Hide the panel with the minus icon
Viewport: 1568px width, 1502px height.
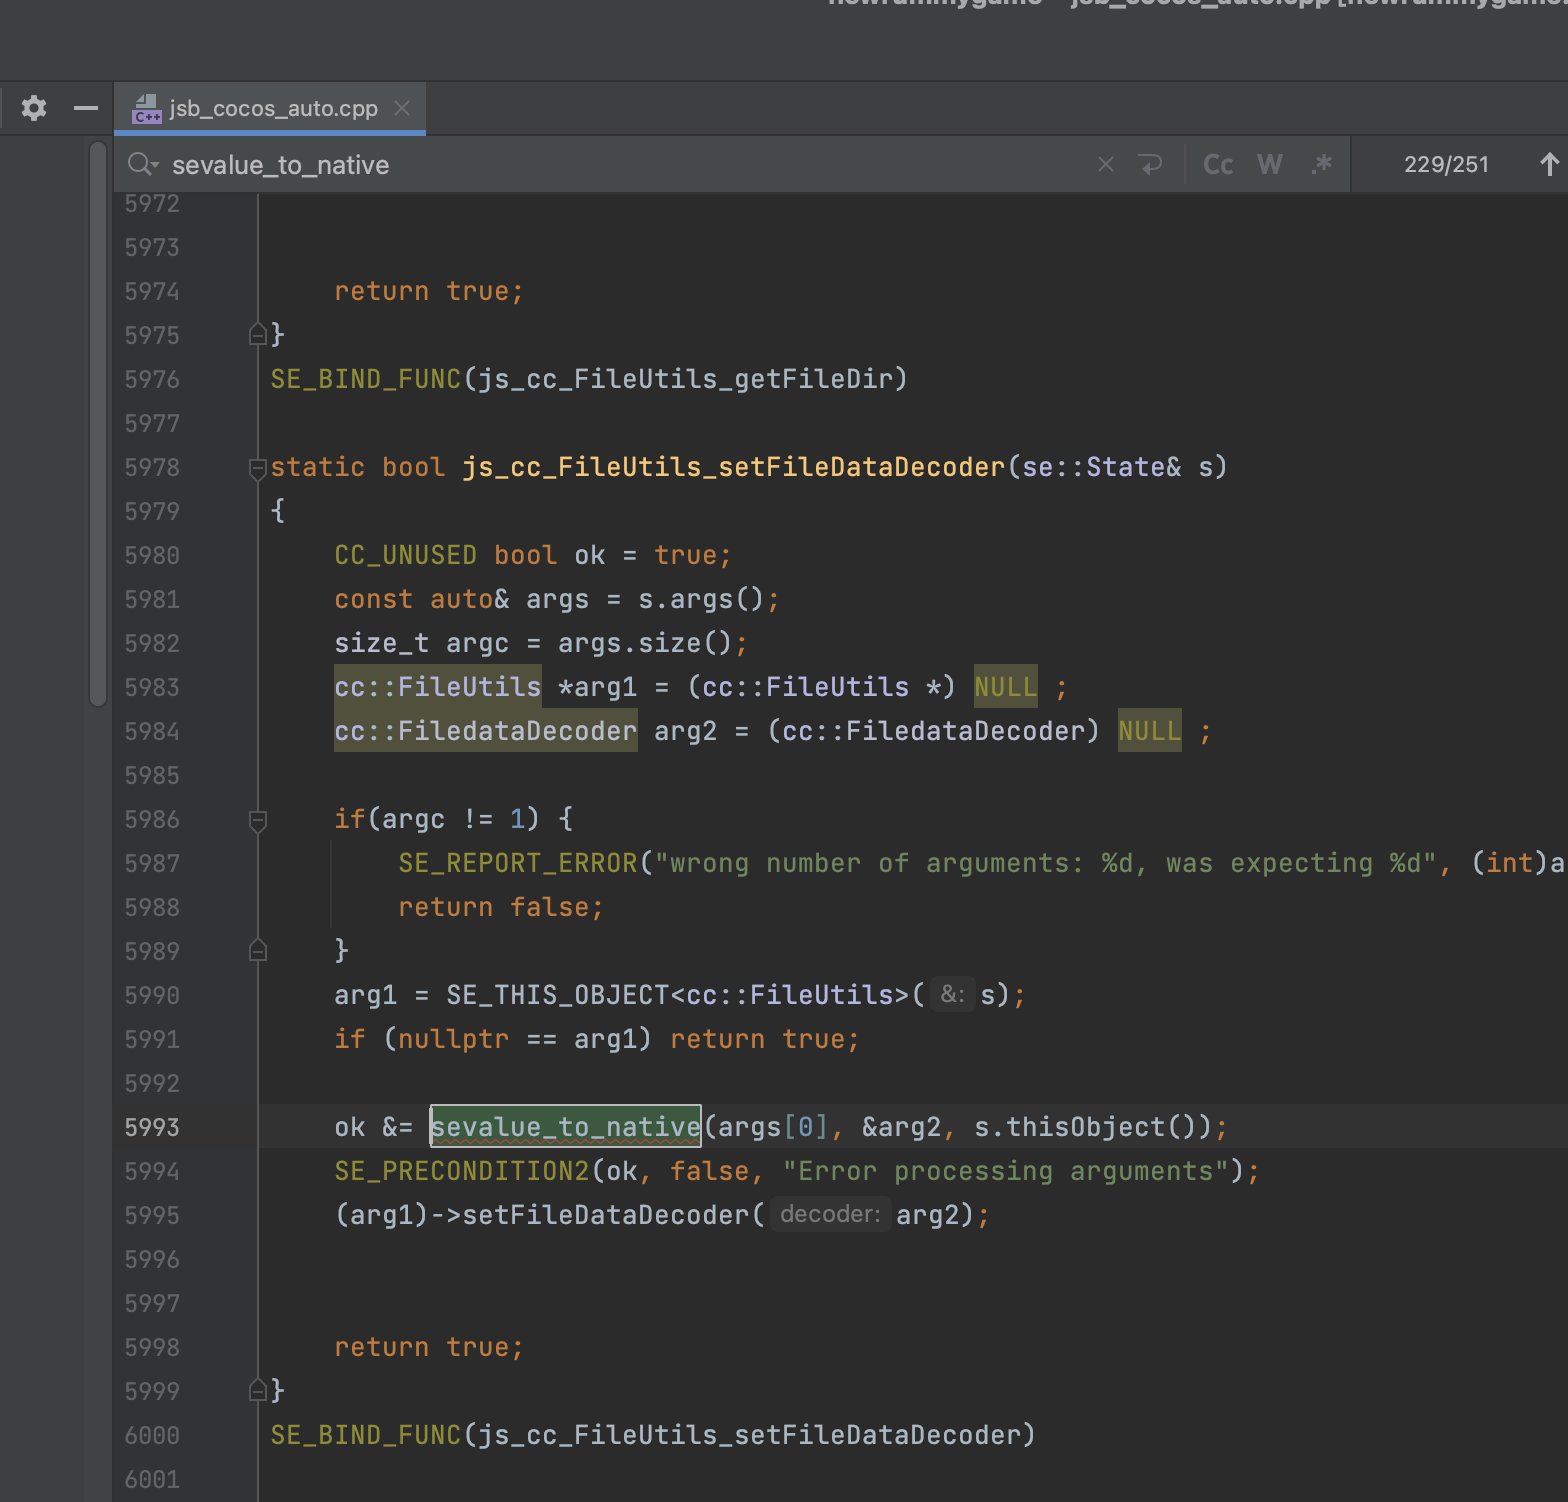[x=86, y=108]
